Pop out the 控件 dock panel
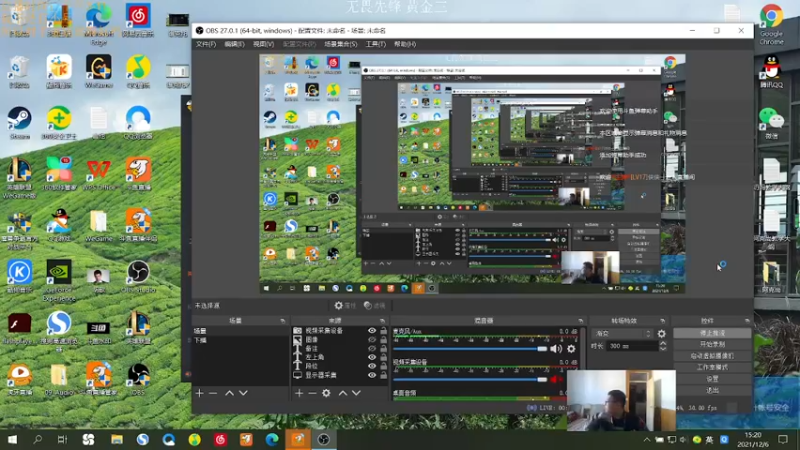The image size is (800, 450). 747,321
